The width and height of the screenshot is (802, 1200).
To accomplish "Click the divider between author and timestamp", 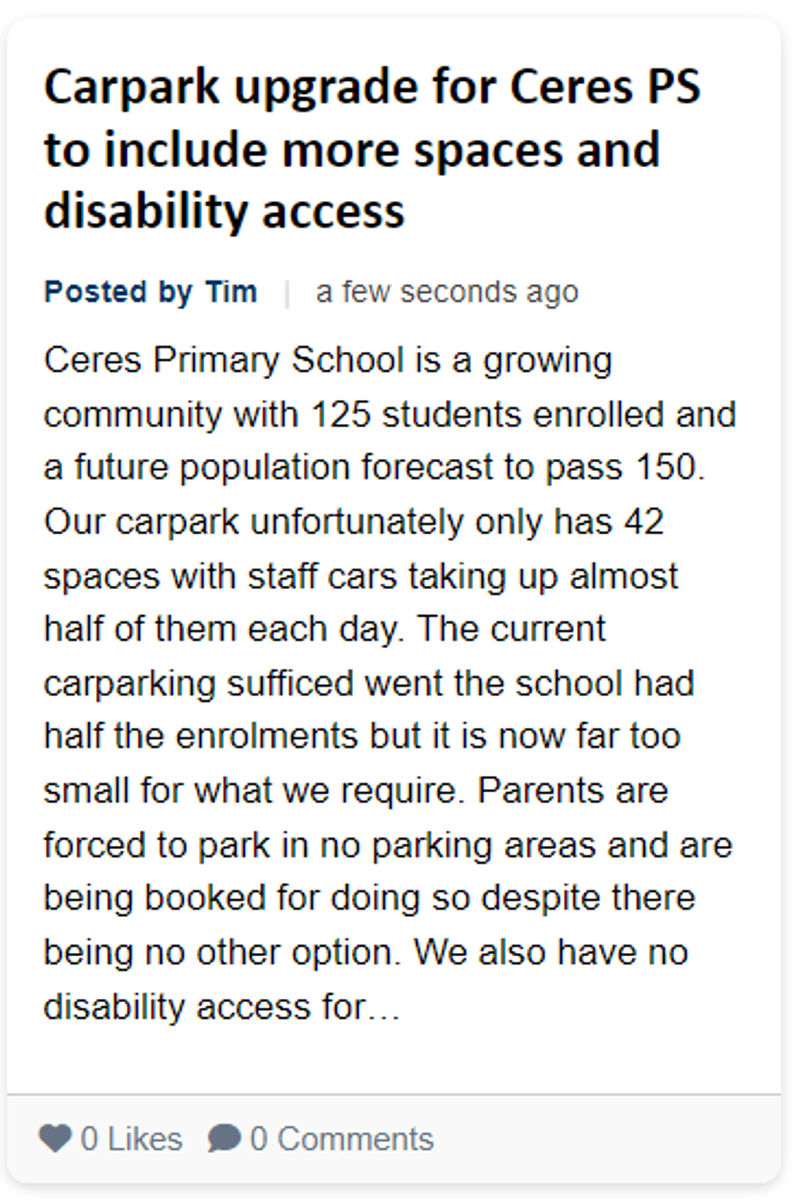I will point(287,292).
